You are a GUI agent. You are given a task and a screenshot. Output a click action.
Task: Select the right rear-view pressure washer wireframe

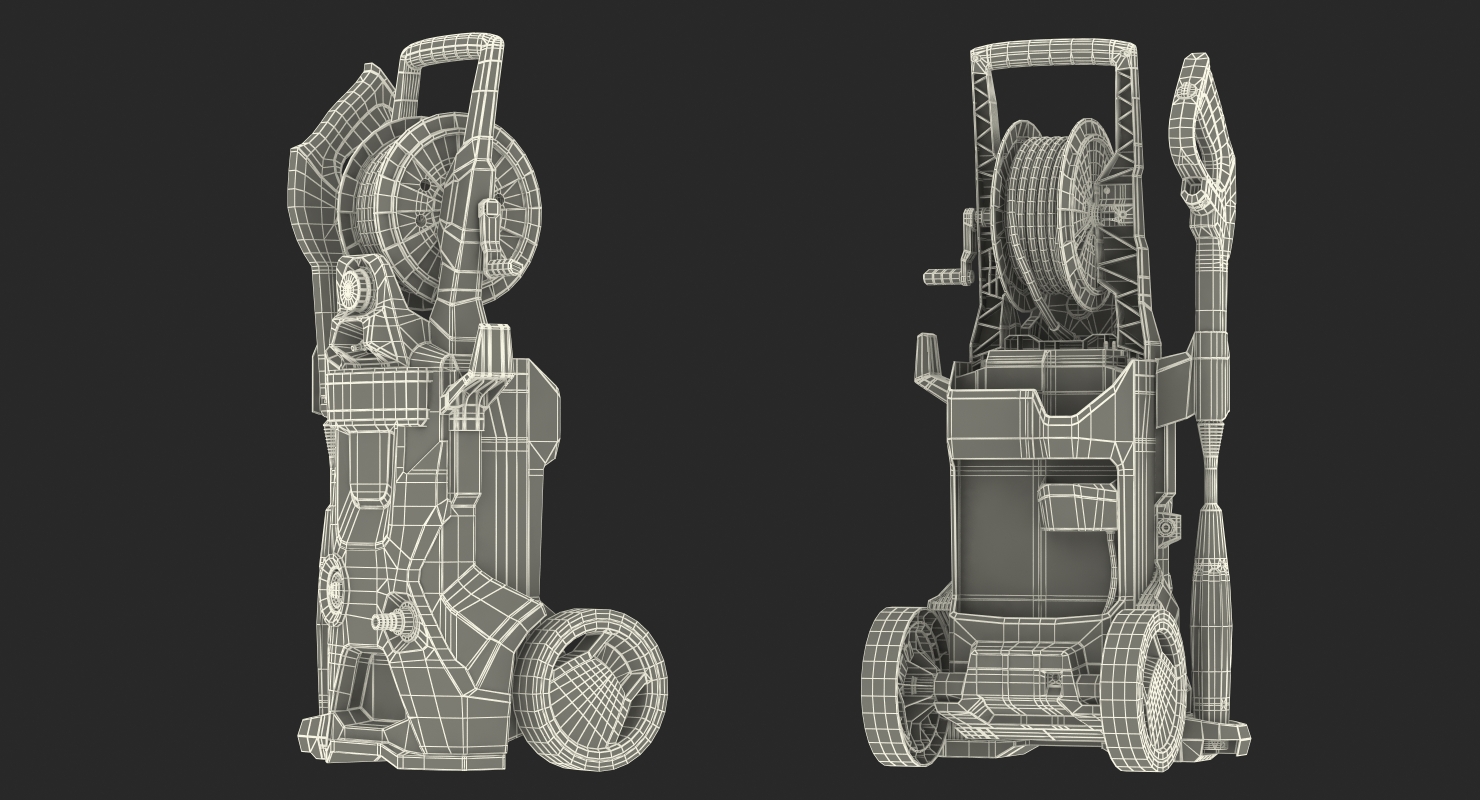(x=1058, y=405)
